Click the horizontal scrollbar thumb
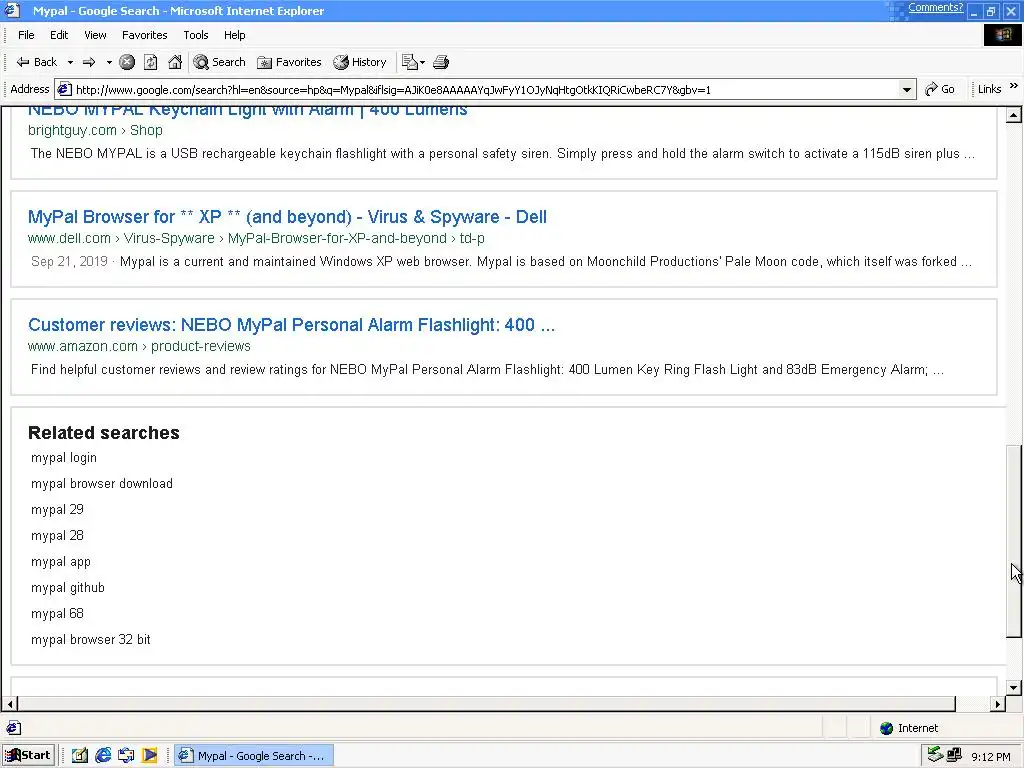1024x768 pixels. pos(487,704)
